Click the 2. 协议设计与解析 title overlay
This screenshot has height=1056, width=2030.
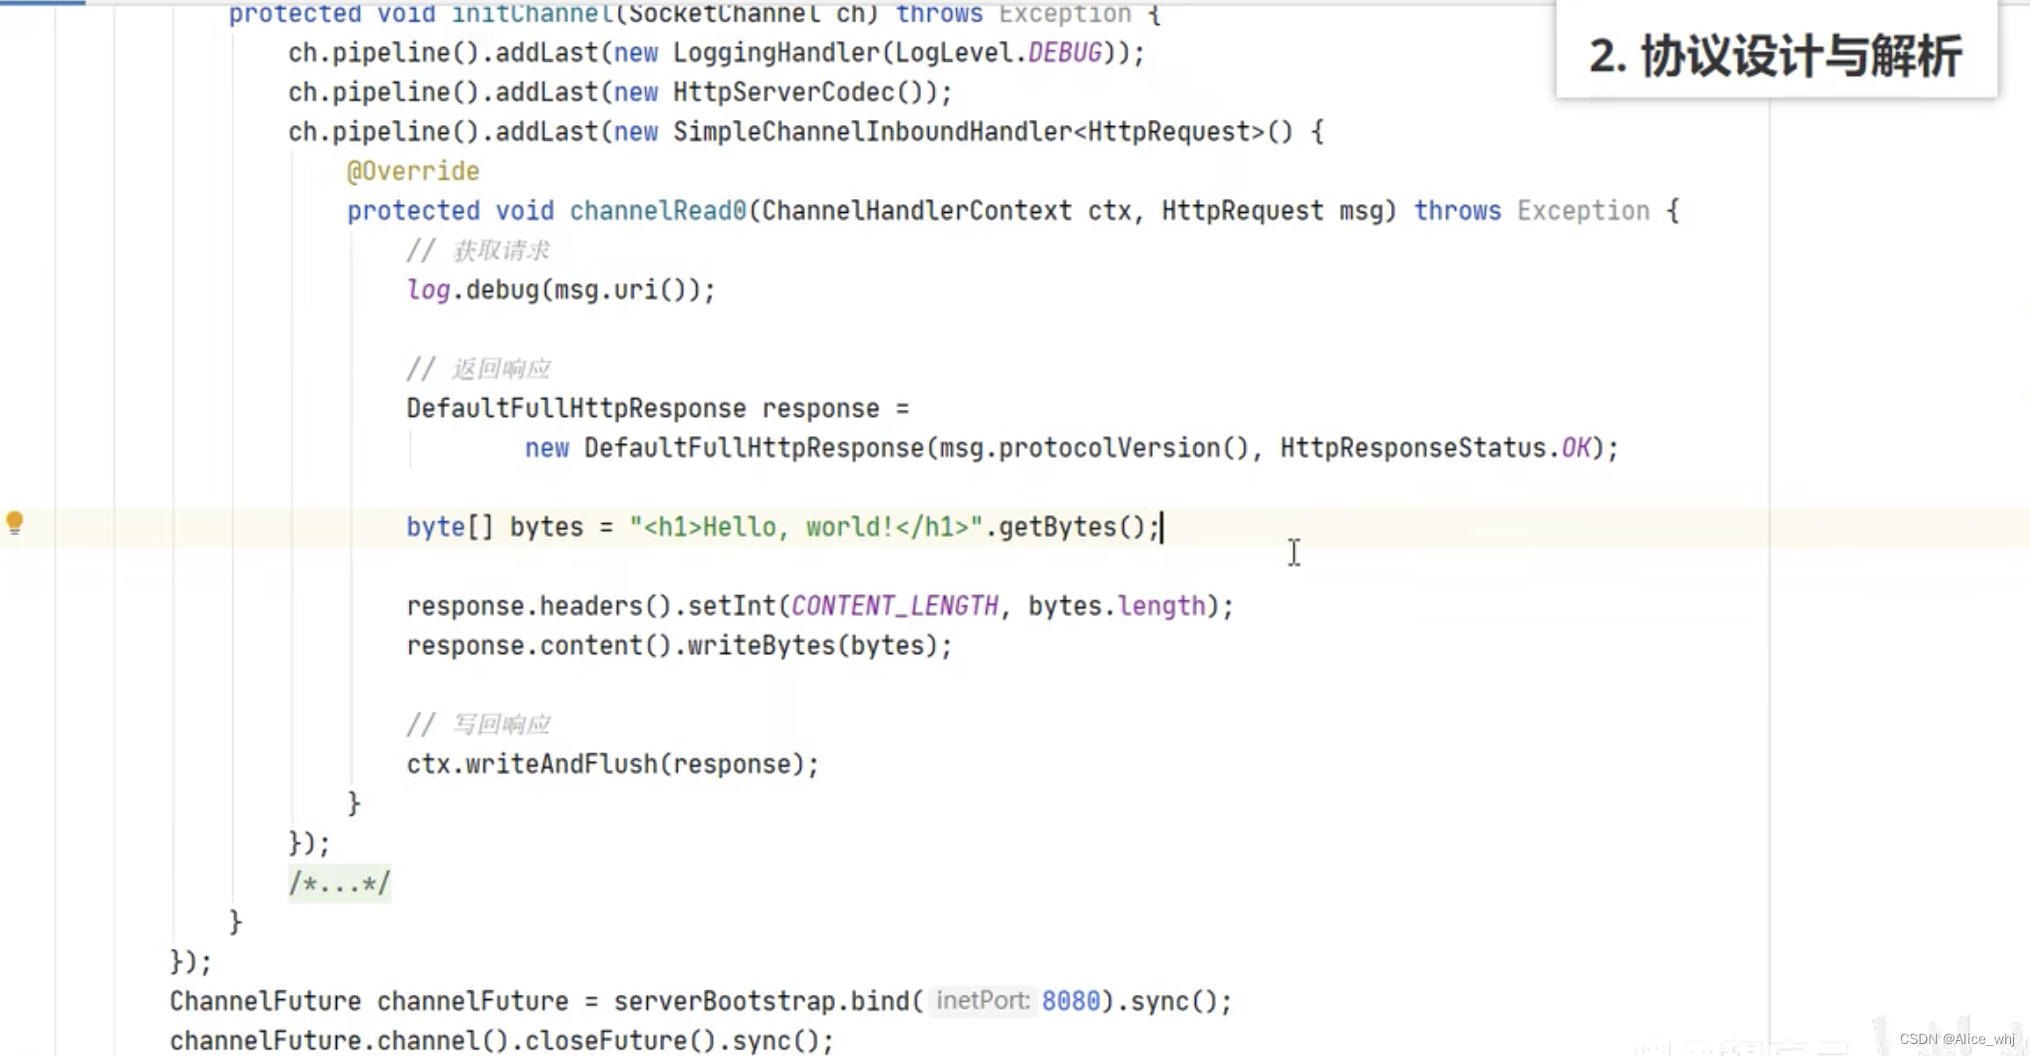tap(1776, 55)
